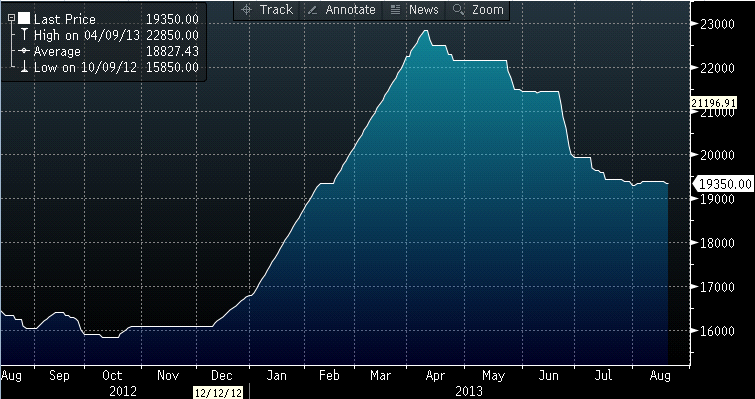Select the Zoom tool label

[x=488, y=10]
